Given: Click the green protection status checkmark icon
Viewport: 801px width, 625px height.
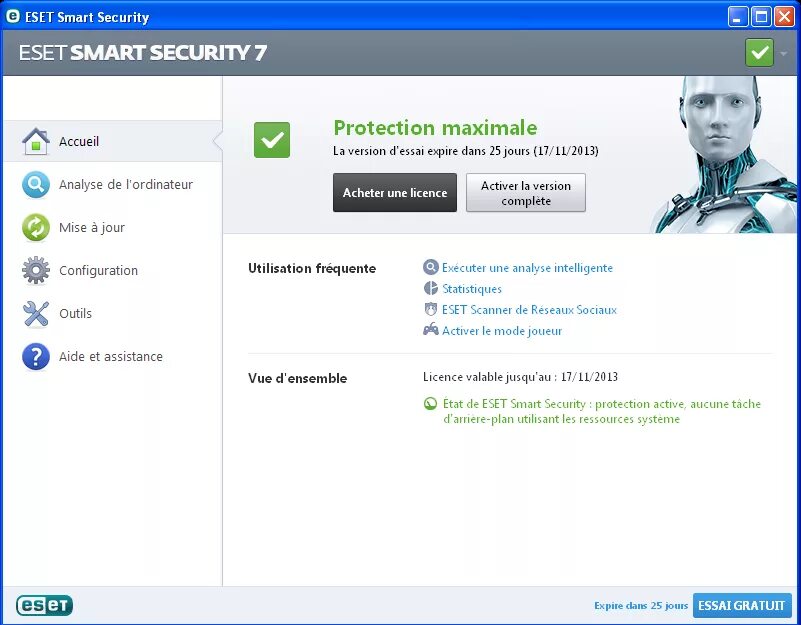Looking at the screenshot, I should coord(271,140).
